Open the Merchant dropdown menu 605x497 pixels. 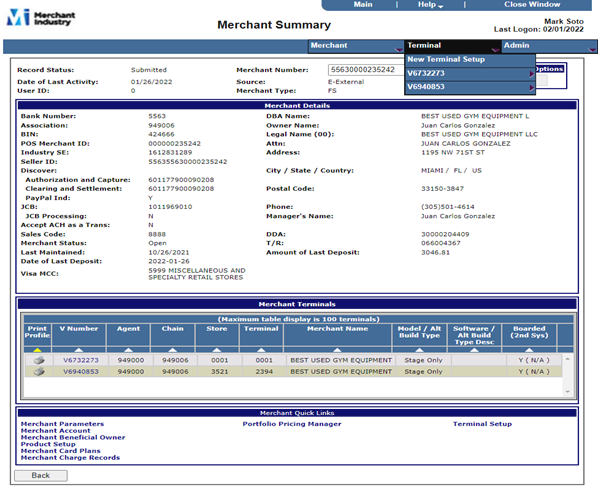click(x=356, y=46)
